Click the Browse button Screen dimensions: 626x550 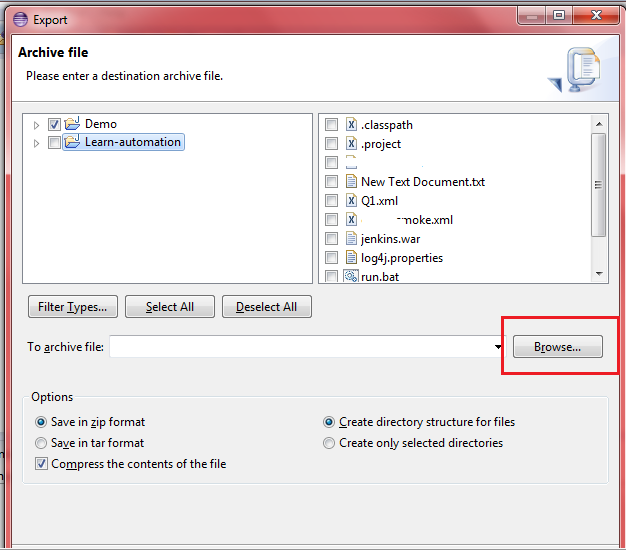pyautogui.click(x=557, y=347)
